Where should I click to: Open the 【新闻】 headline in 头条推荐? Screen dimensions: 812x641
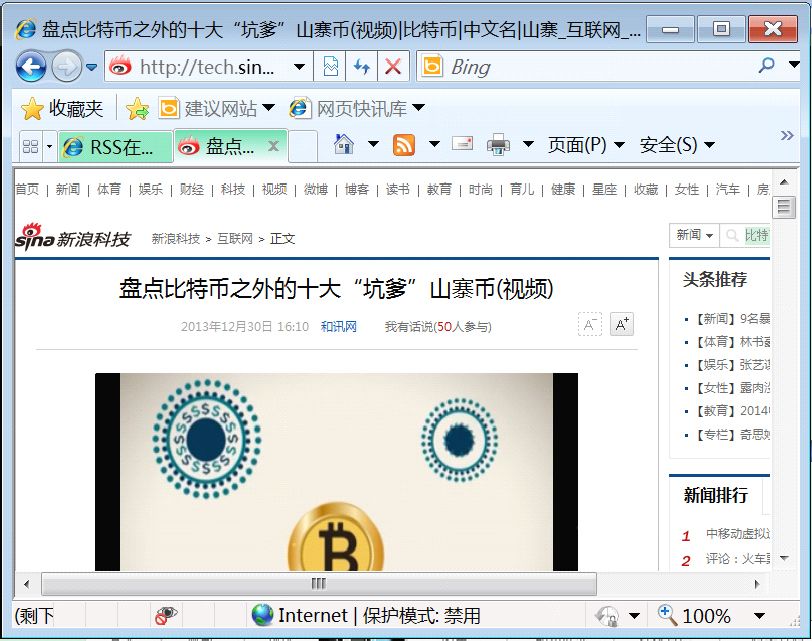coord(731,319)
